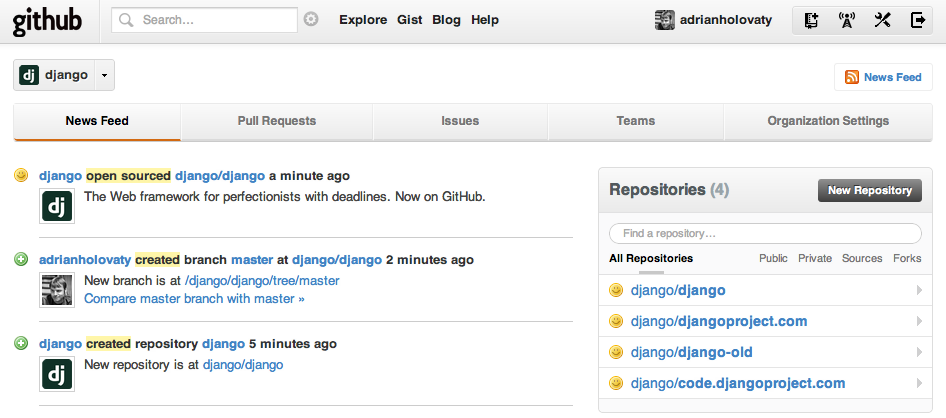946x418 pixels.
Task: Filter repositories by Public
Action: (x=773, y=258)
